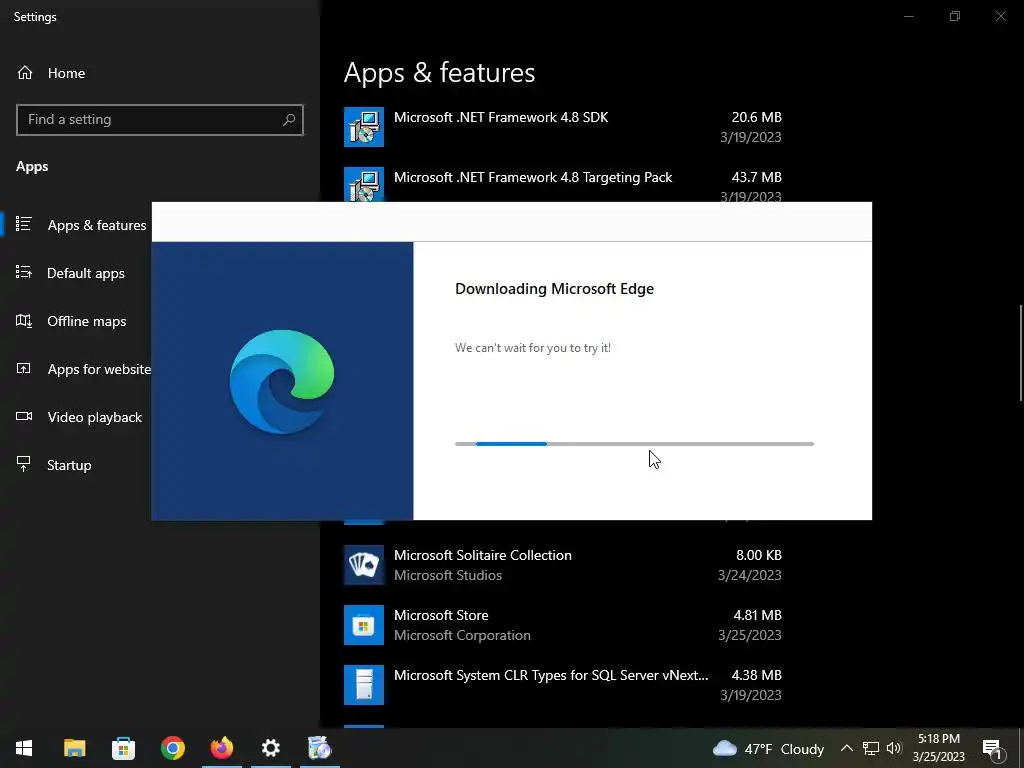Click the Startup monitor icon
The image size is (1024, 768).
tap(24, 464)
